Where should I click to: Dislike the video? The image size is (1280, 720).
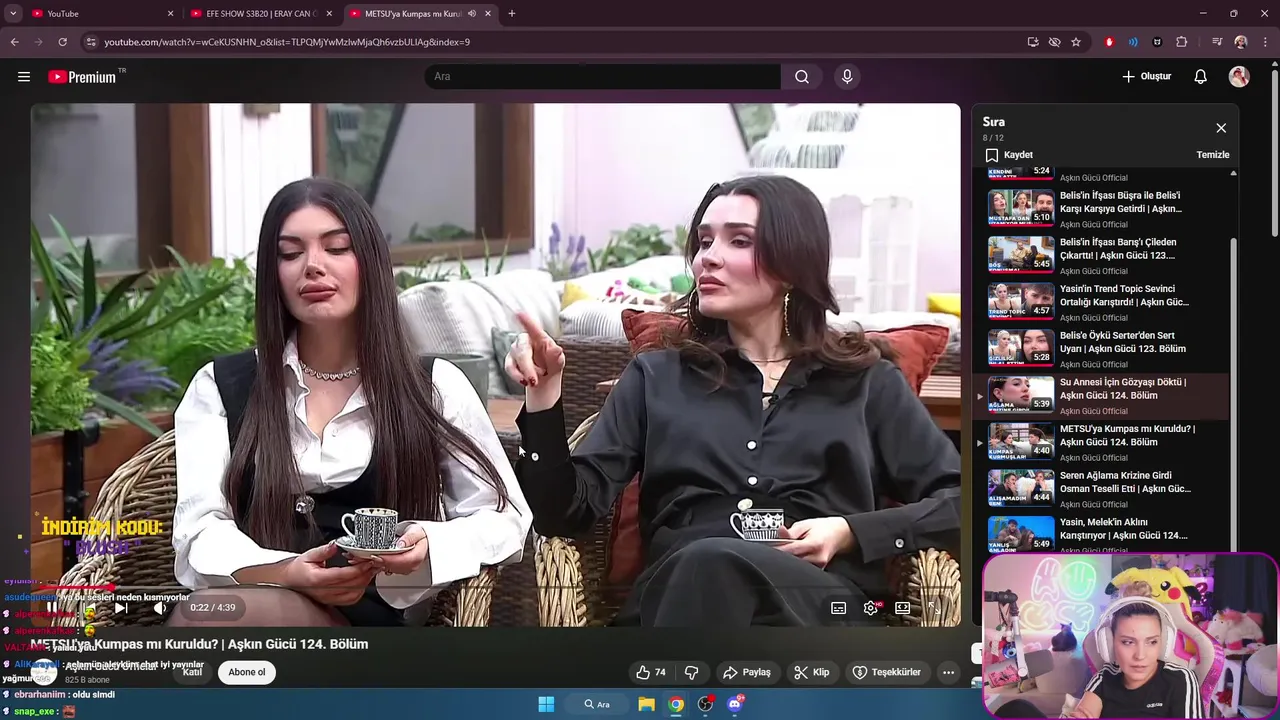691,672
